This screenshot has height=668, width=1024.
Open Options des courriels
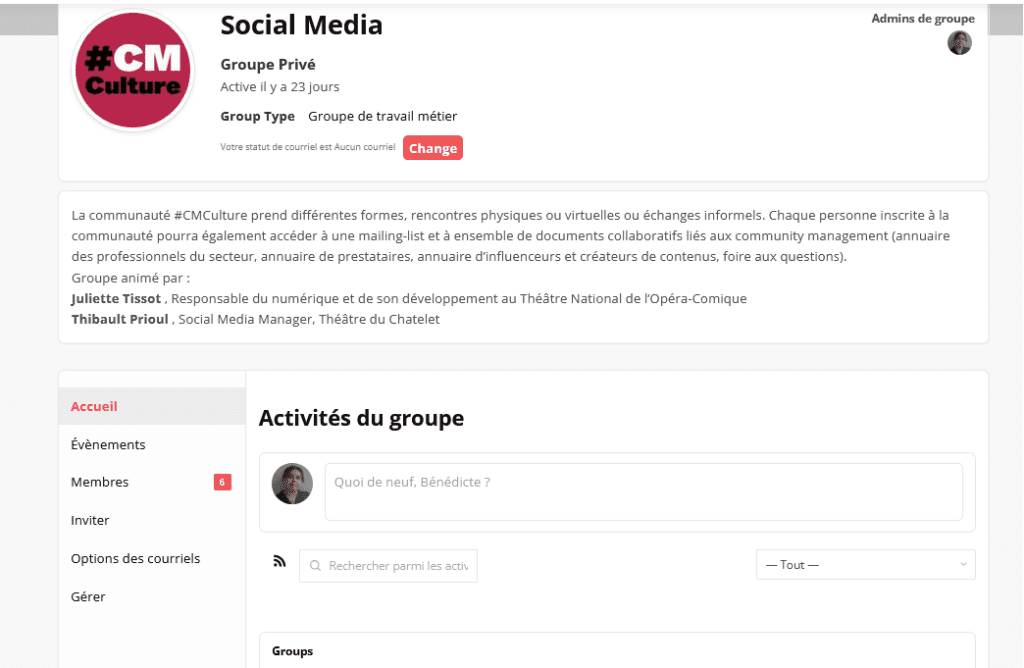[x=135, y=558]
